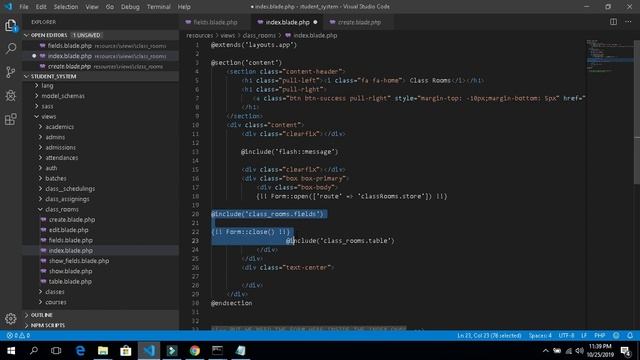
Task: Open the Explorer view in activity bar
Action: pos(11,26)
